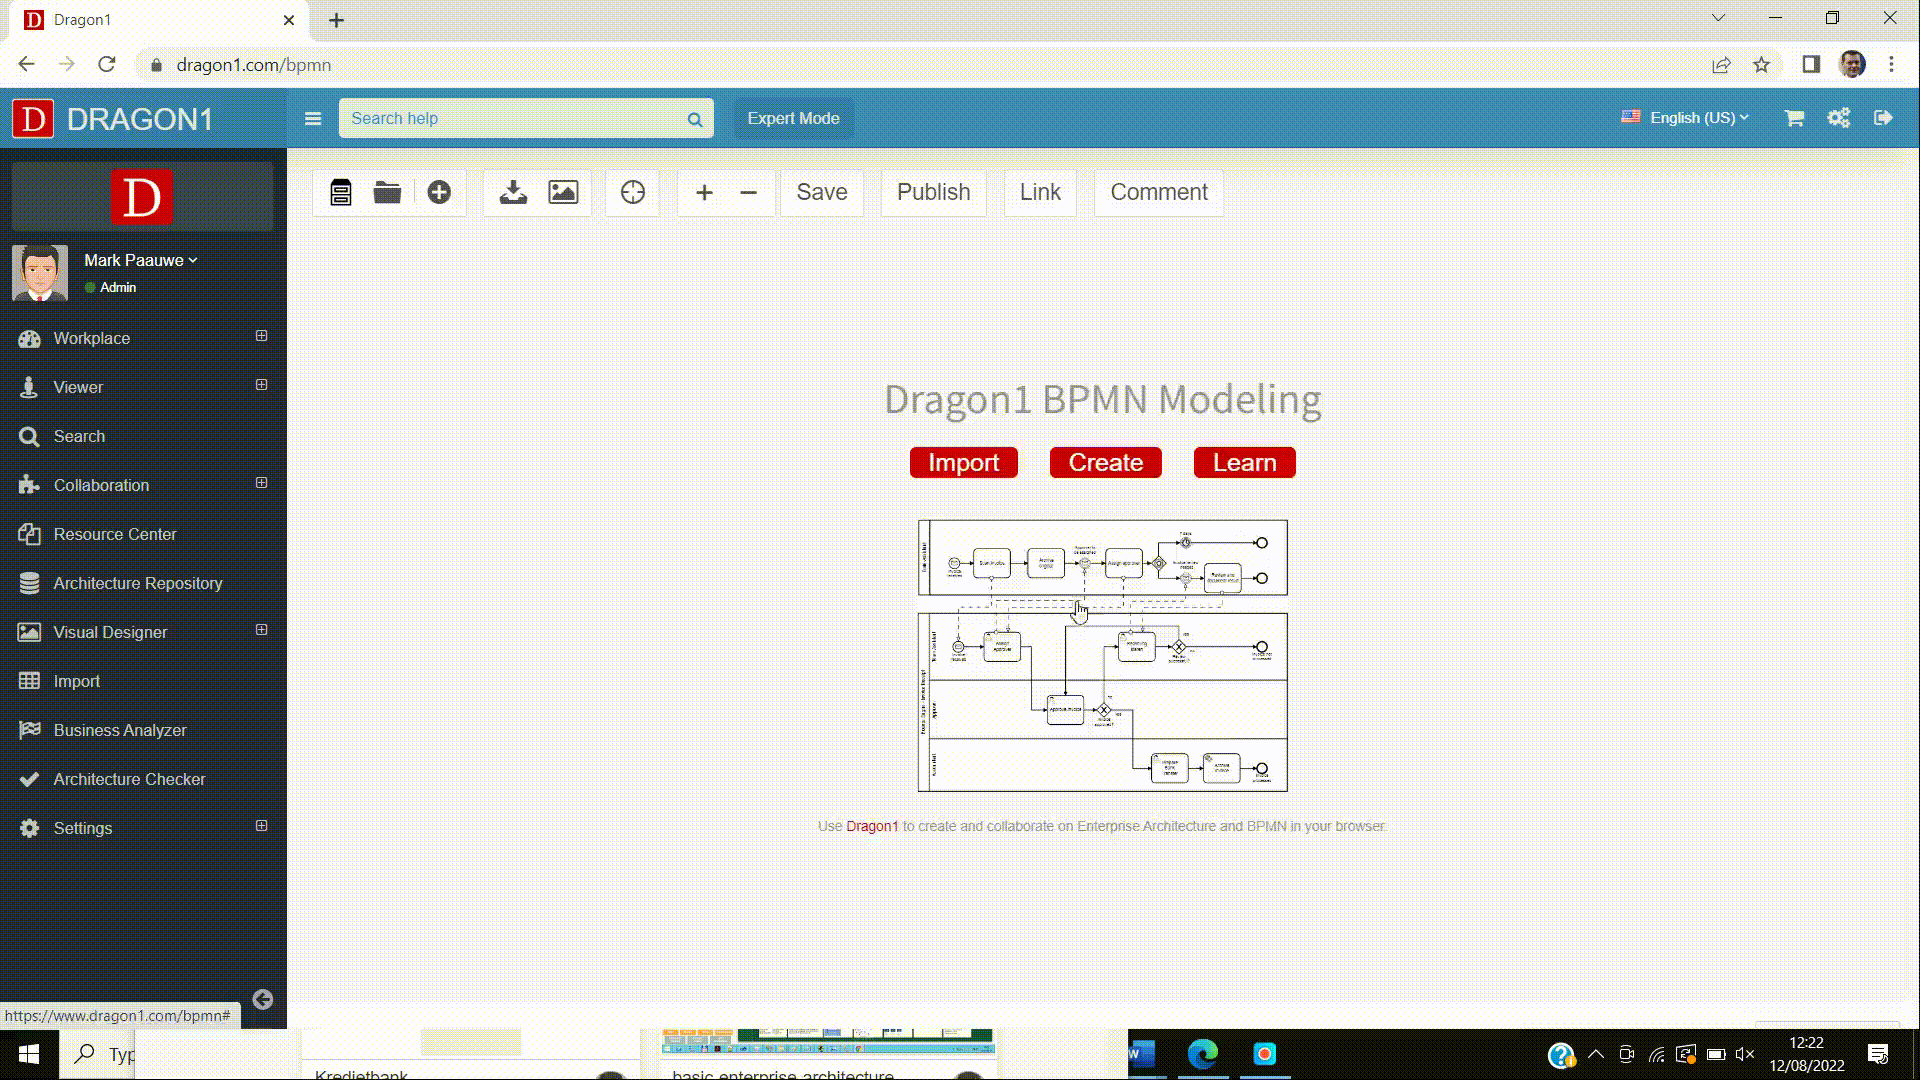
Task: Zoom in with the plus icon
Action: point(704,193)
